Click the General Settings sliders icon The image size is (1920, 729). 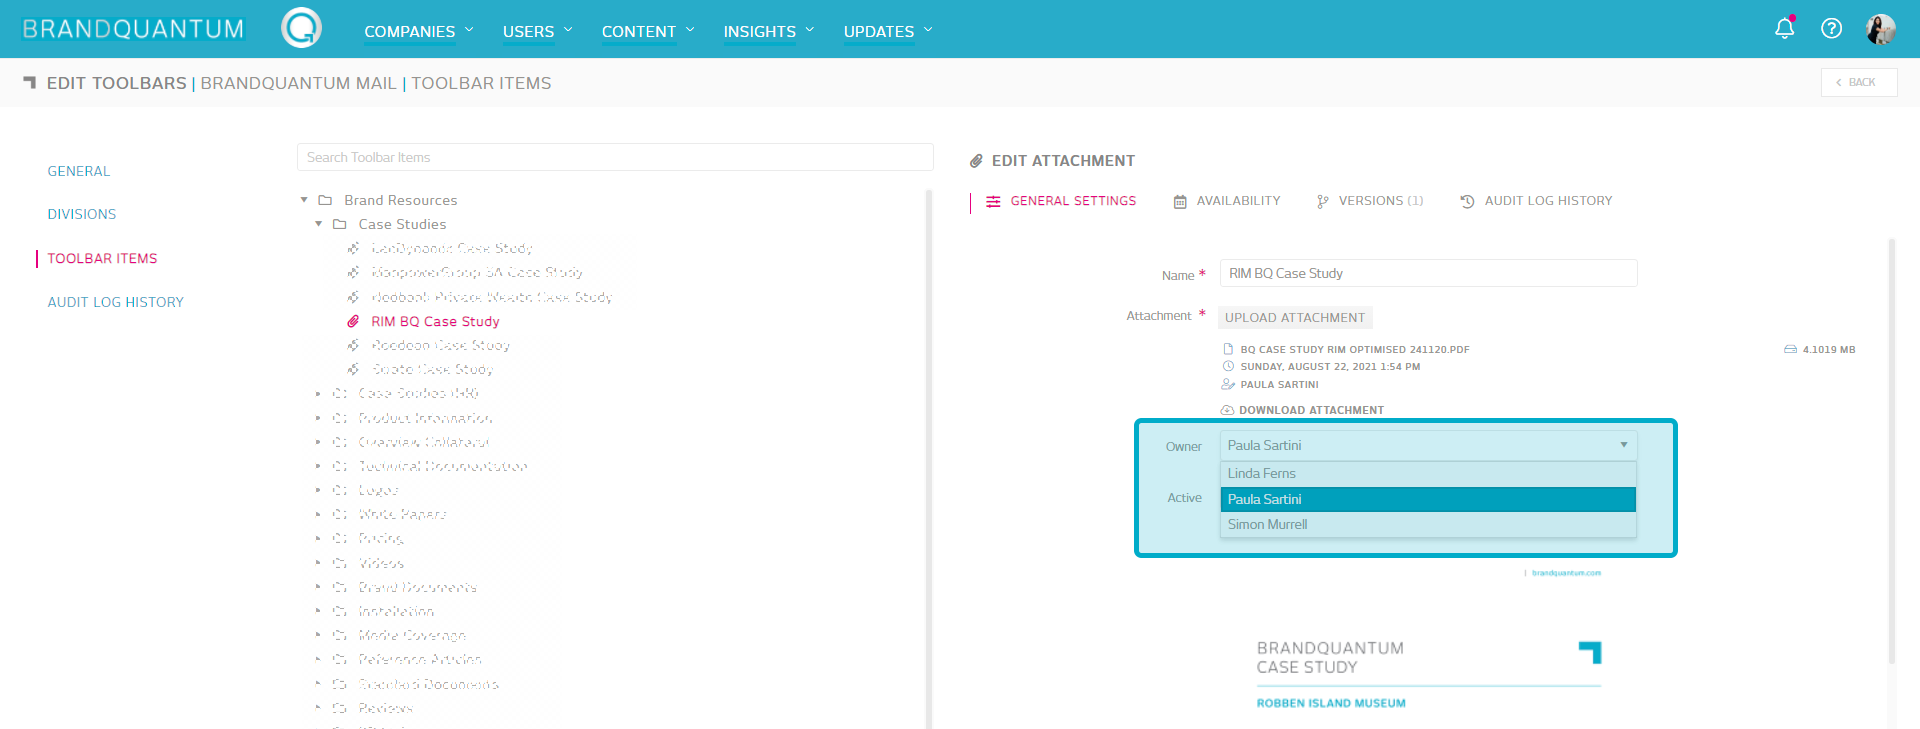click(x=993, y=201)
